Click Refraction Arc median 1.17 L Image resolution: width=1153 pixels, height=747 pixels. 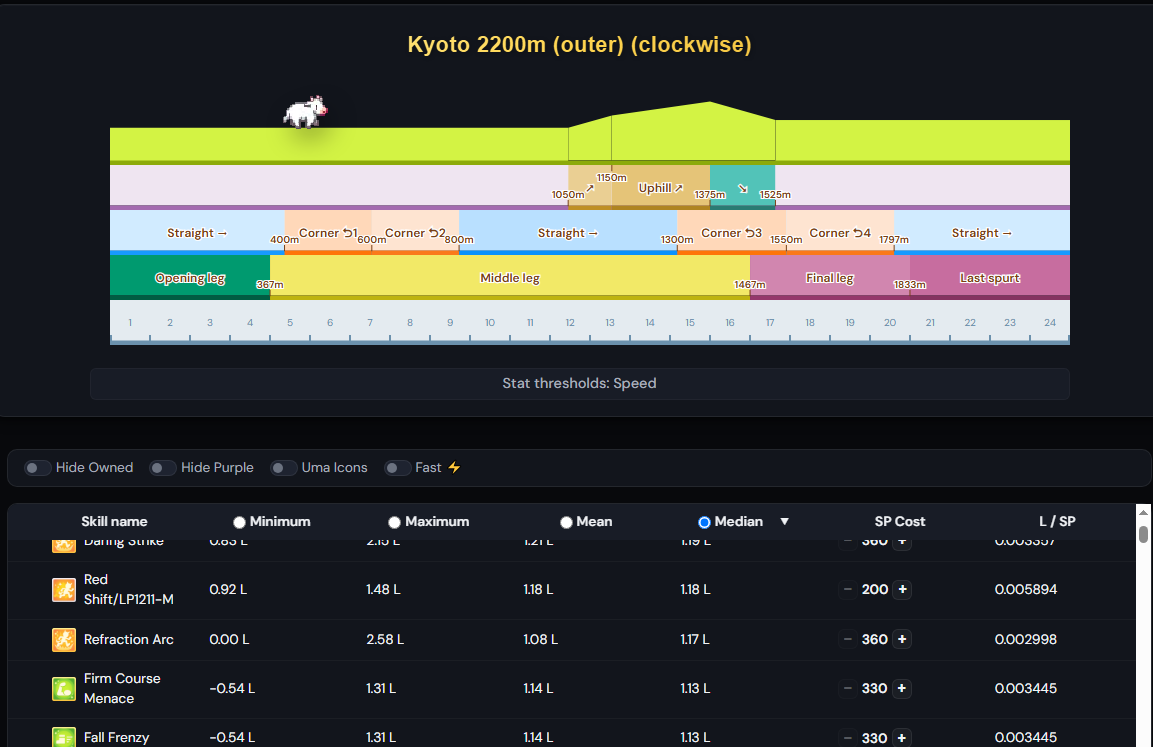click(x=695, y=640)
